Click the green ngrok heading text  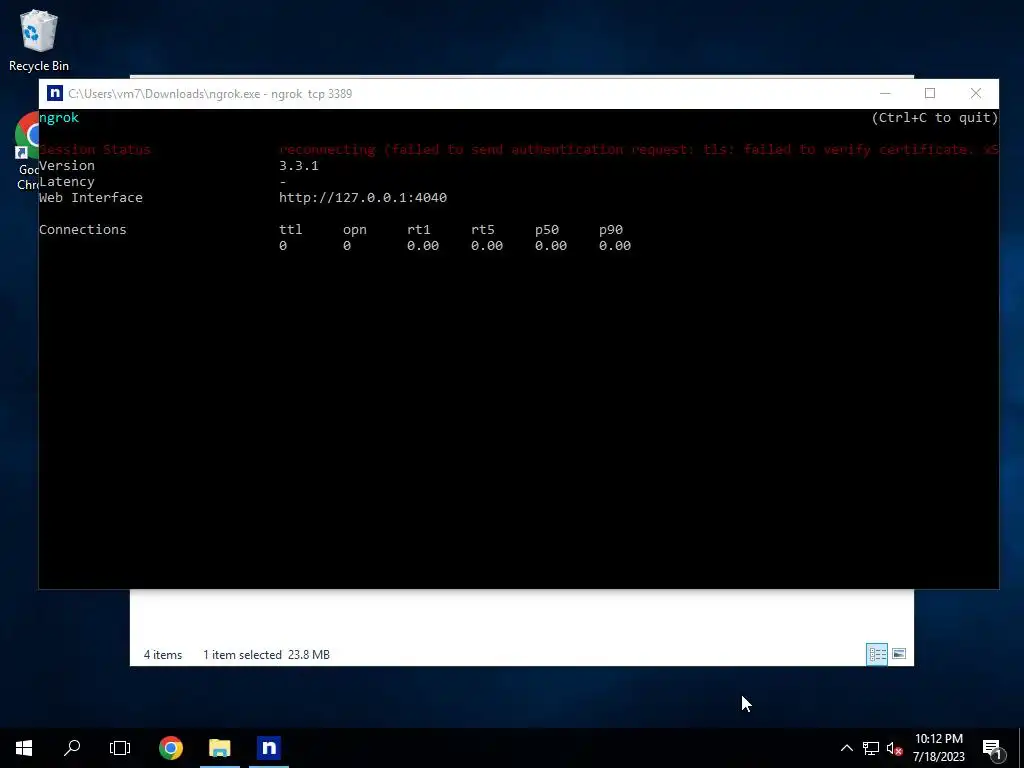59,118
